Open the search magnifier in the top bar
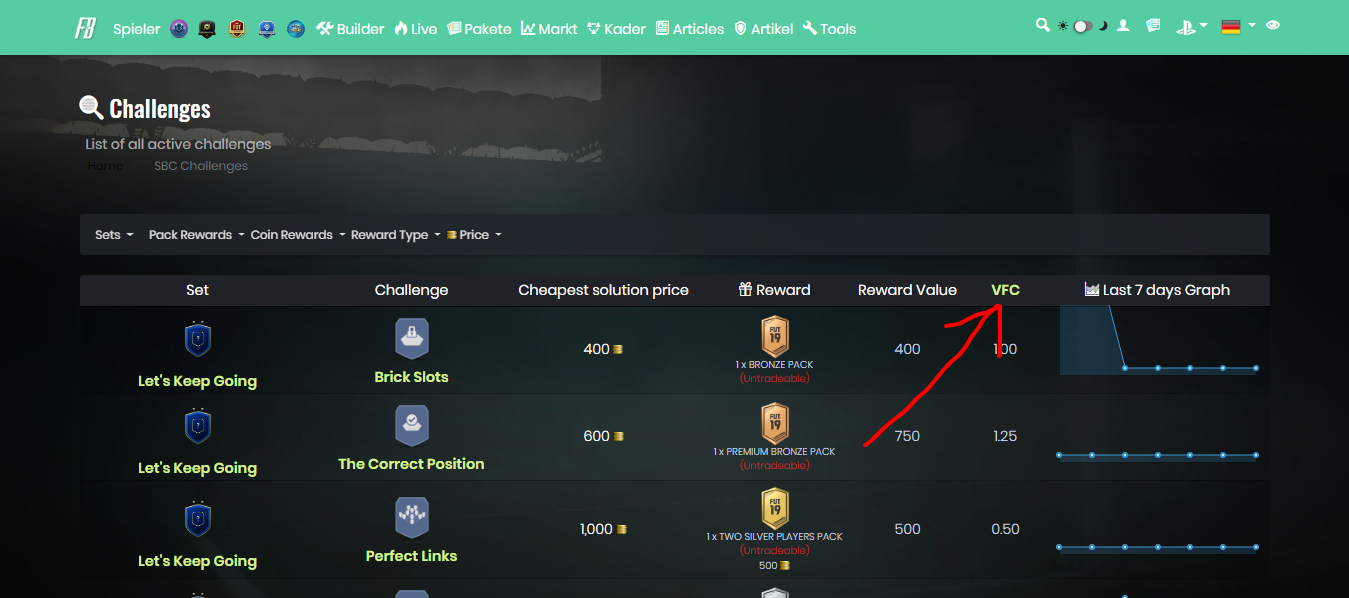The height and width of the screenshot is (598, 1349). point(1042,25)
